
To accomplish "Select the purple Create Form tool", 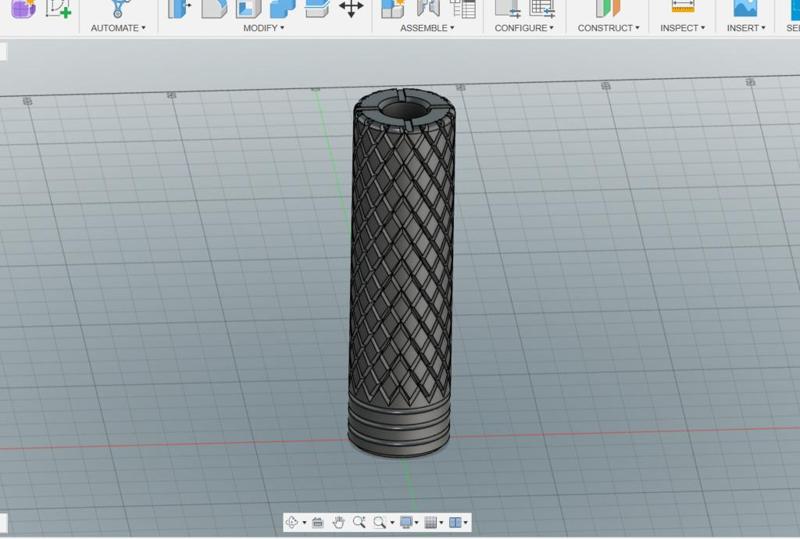I will point(23,8).
